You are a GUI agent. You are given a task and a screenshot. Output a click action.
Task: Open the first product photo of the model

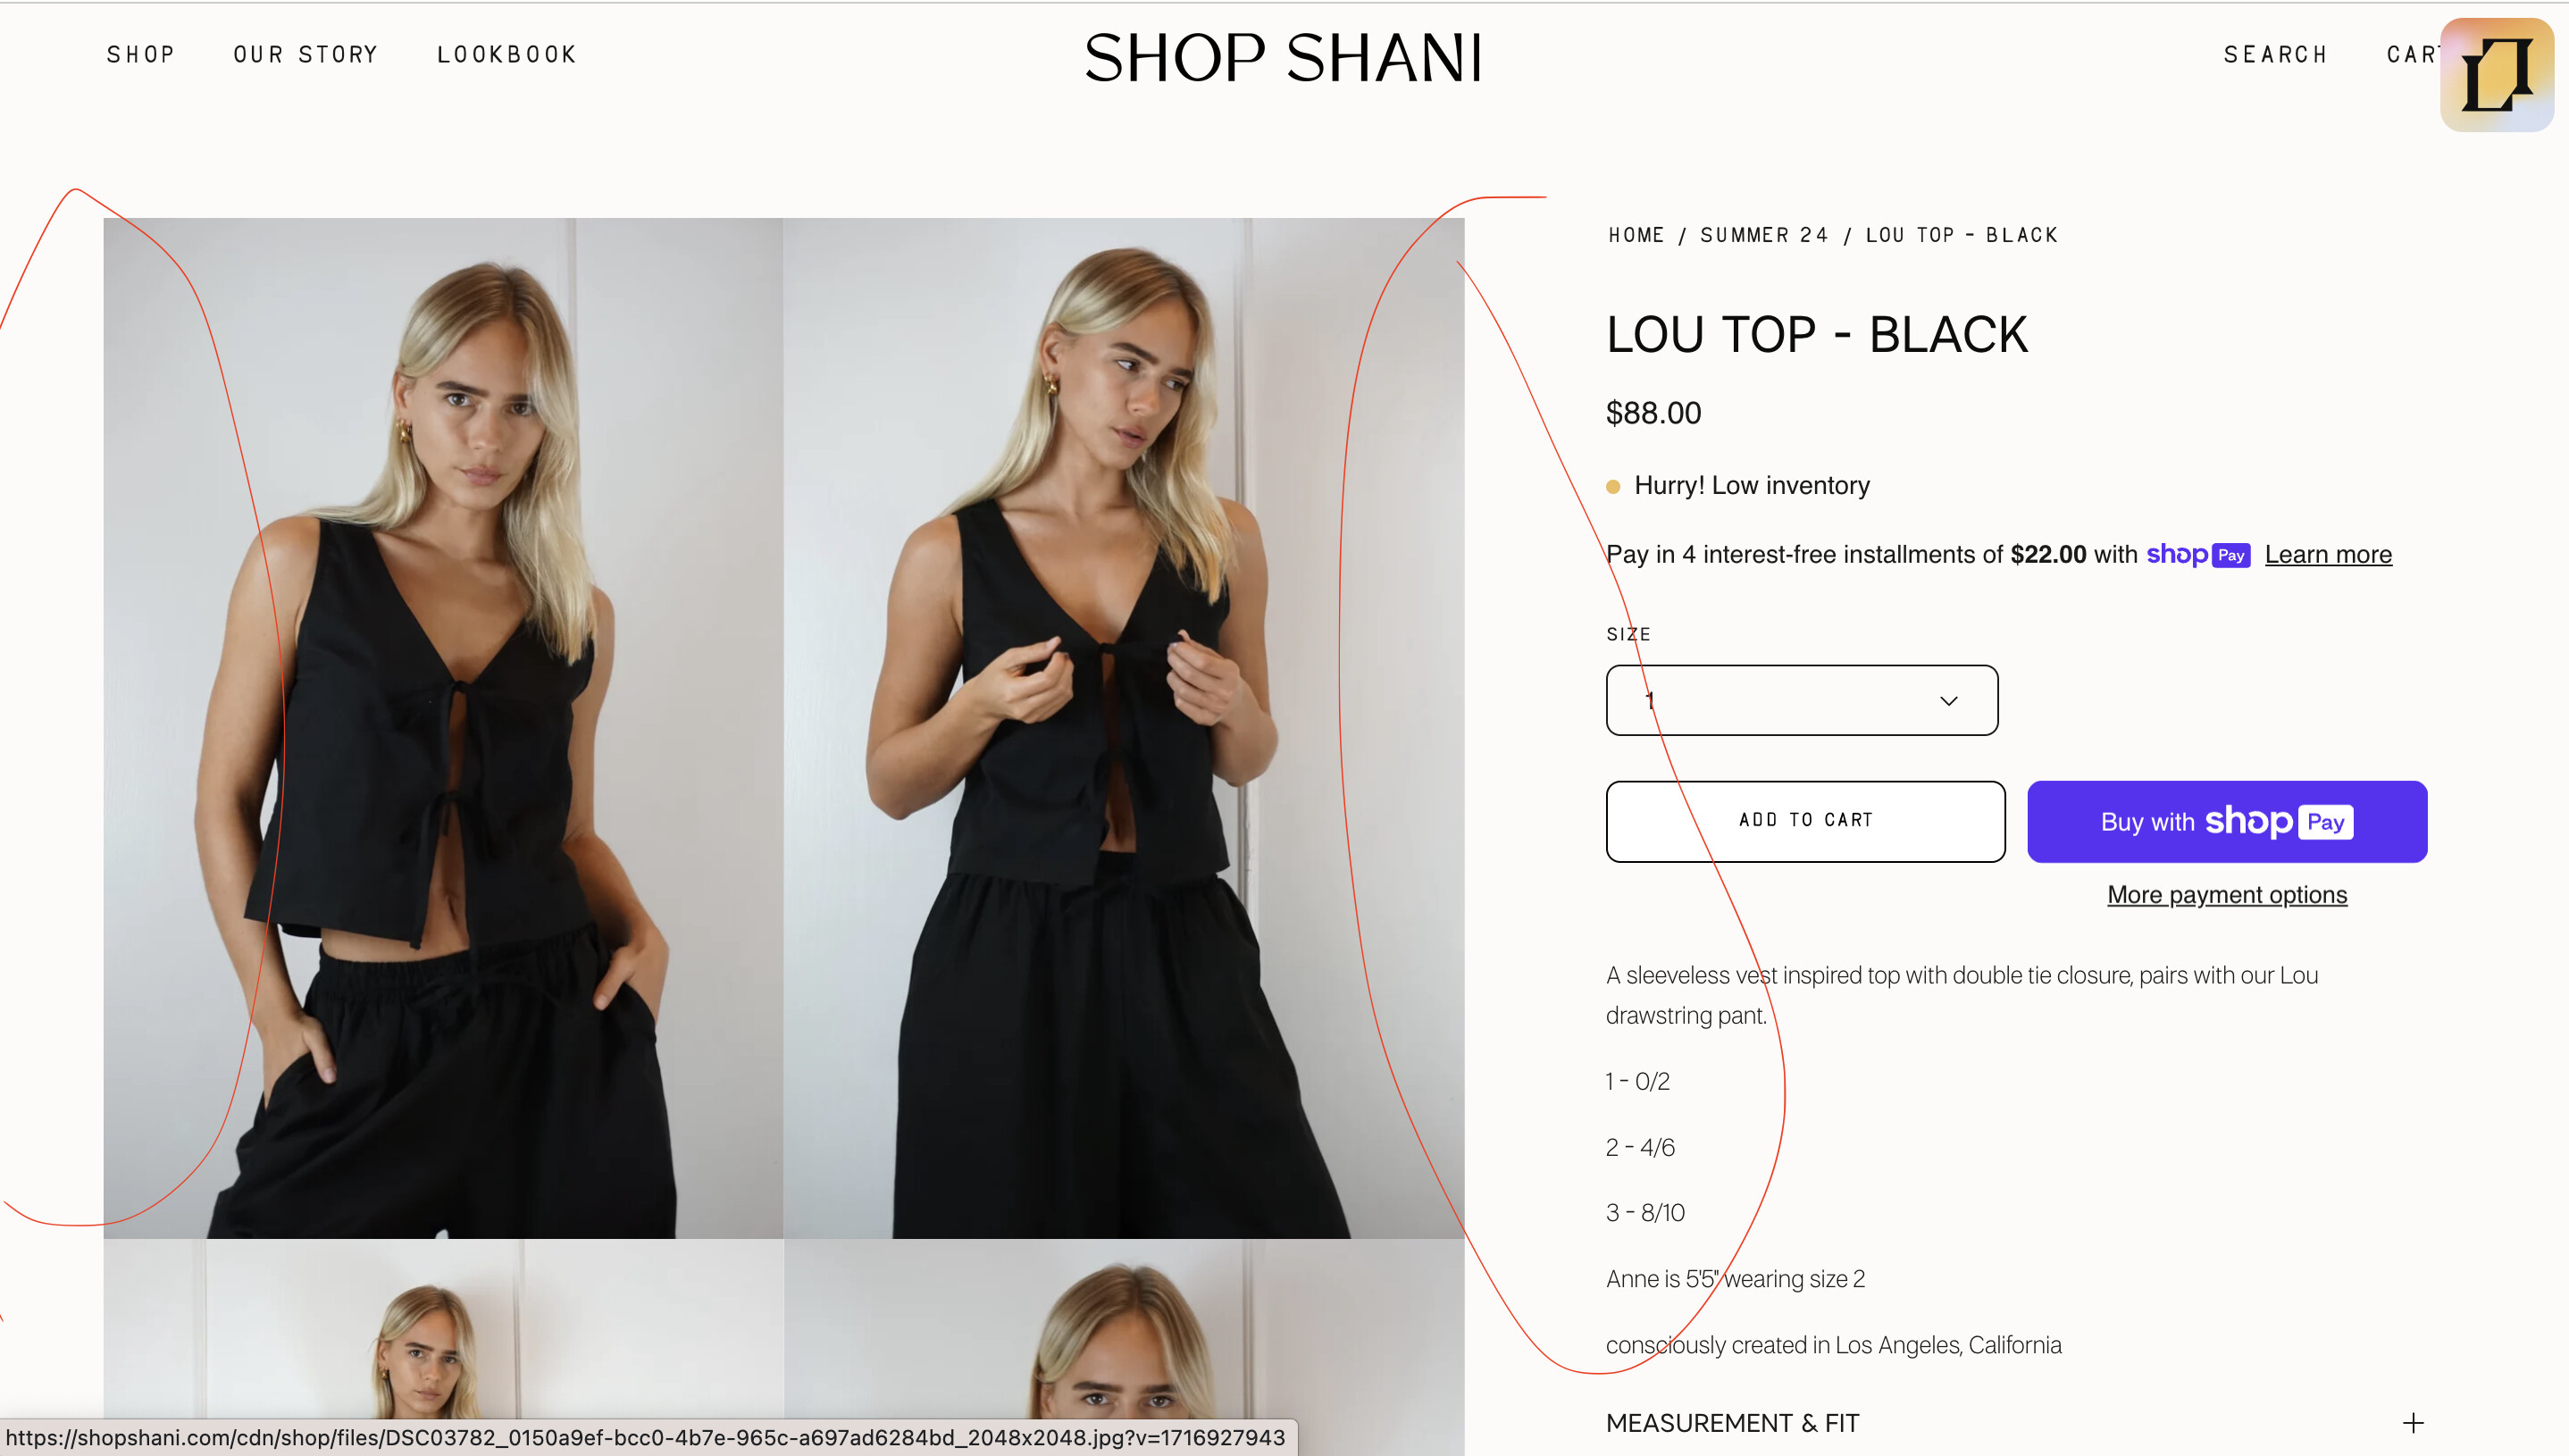pos(443,728)
